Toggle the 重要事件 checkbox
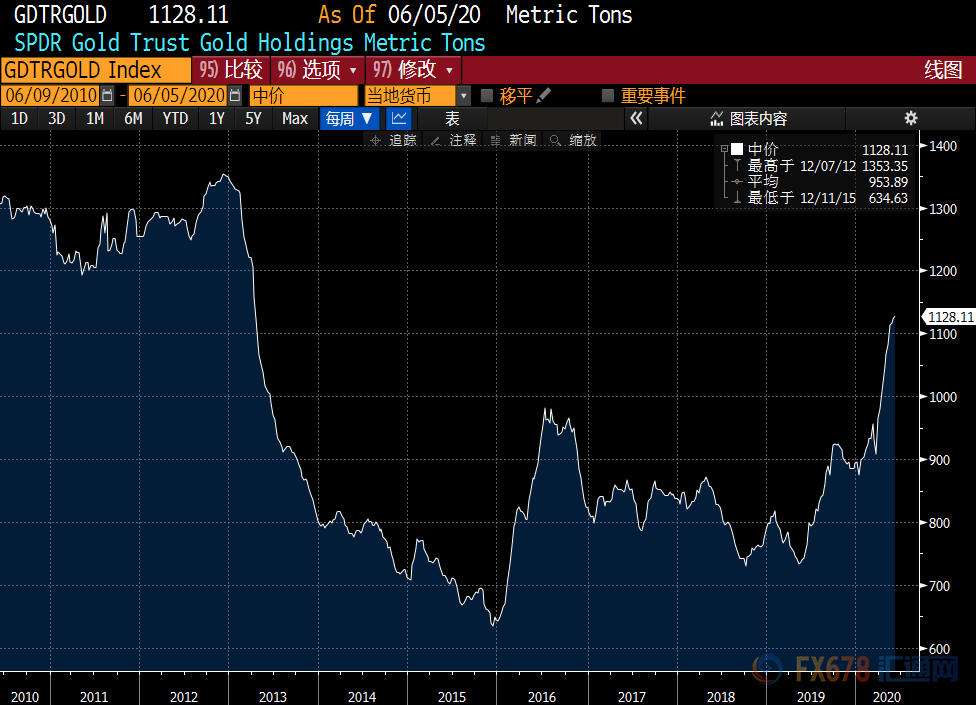Screen dimensions: 976x705 608,95
